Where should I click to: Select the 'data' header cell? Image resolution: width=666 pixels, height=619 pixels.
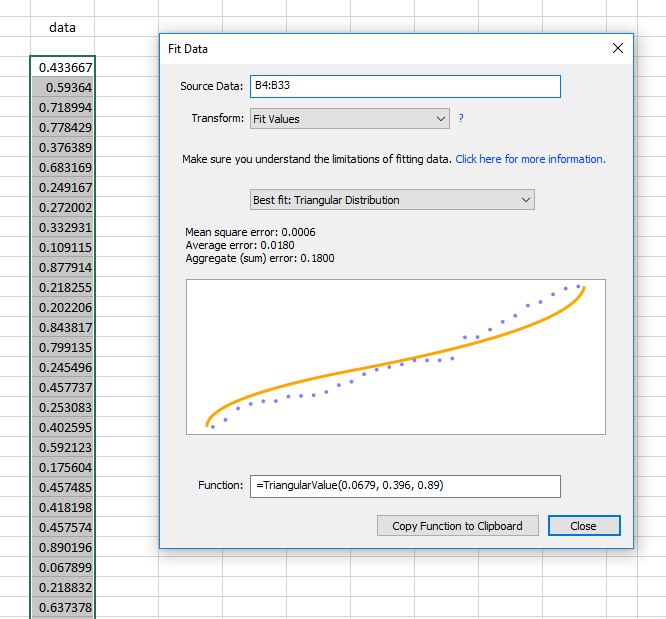pos(62,28)
